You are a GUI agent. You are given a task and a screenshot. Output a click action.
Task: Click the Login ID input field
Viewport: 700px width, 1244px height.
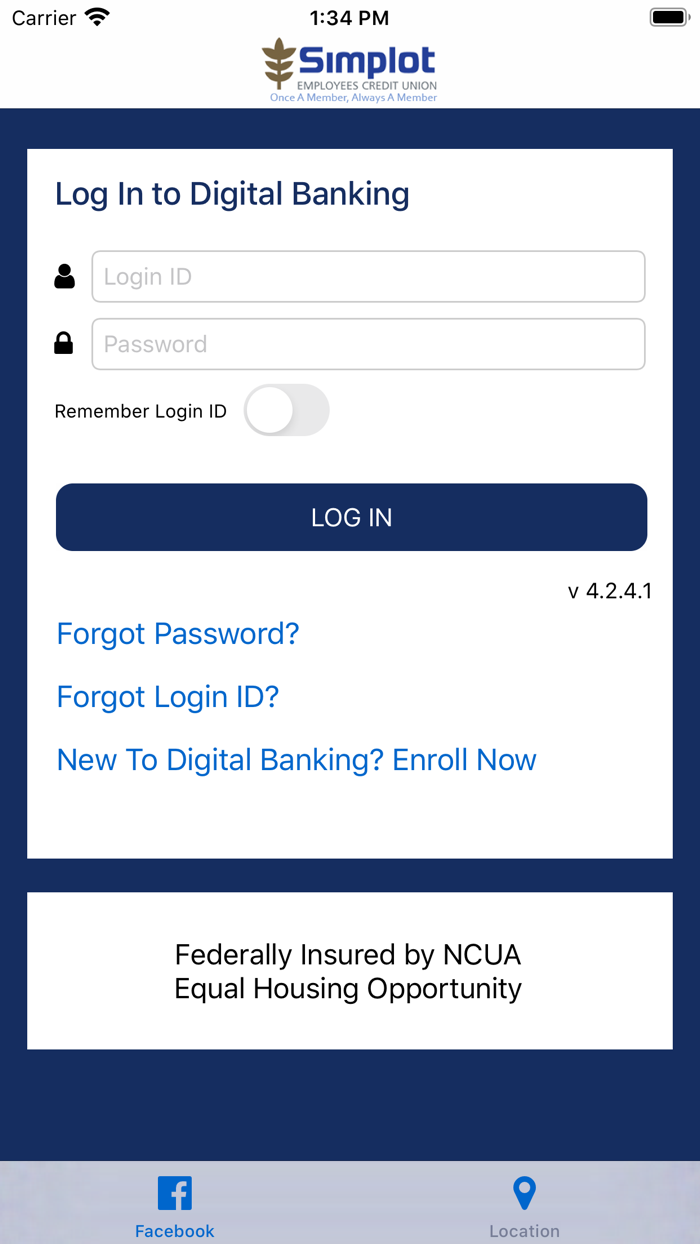368,276
